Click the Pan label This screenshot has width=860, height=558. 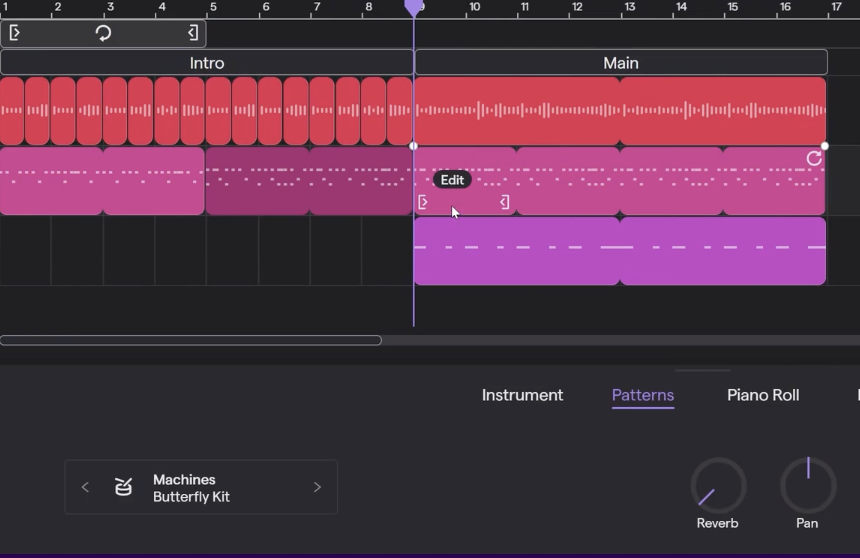click(x=807, y=523)
